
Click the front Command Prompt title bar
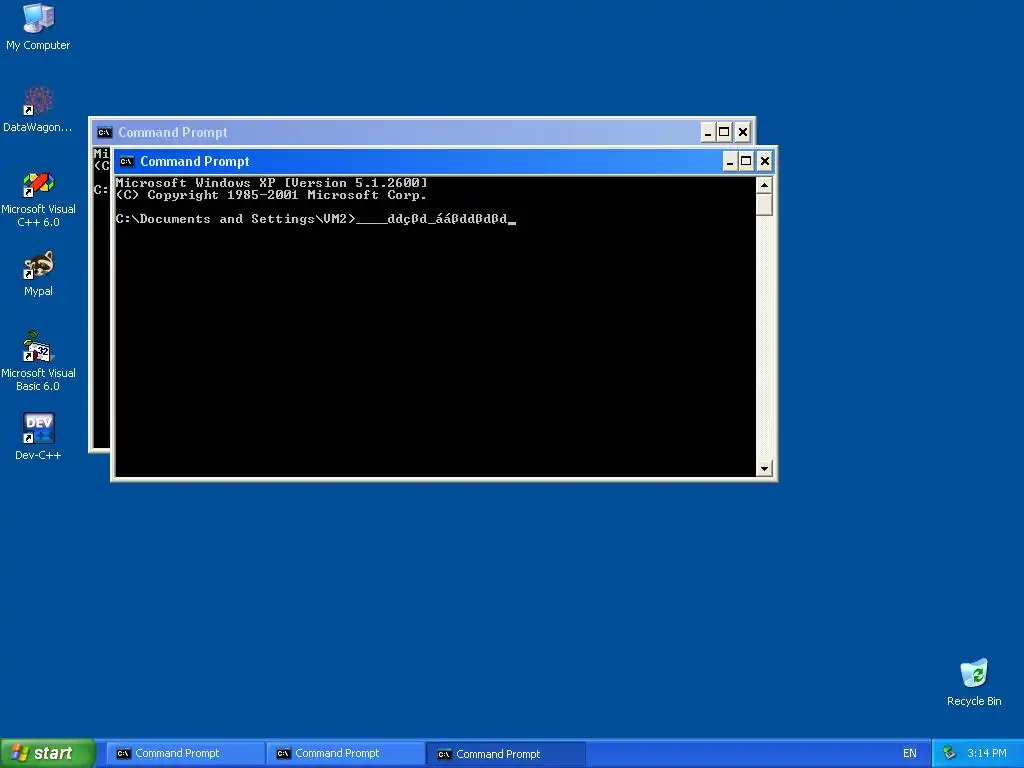pyautogui.click(x=444, y=161)
